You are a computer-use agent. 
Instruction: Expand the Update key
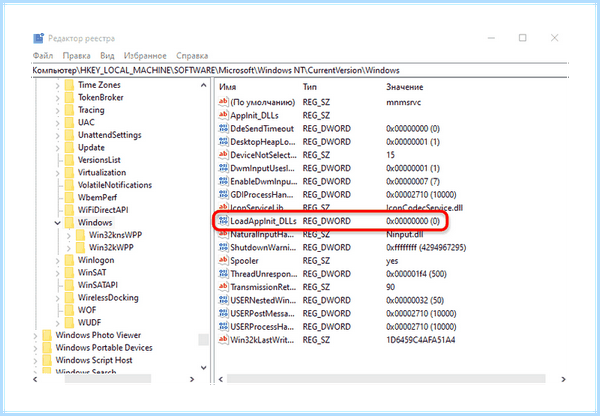point(57,148)
